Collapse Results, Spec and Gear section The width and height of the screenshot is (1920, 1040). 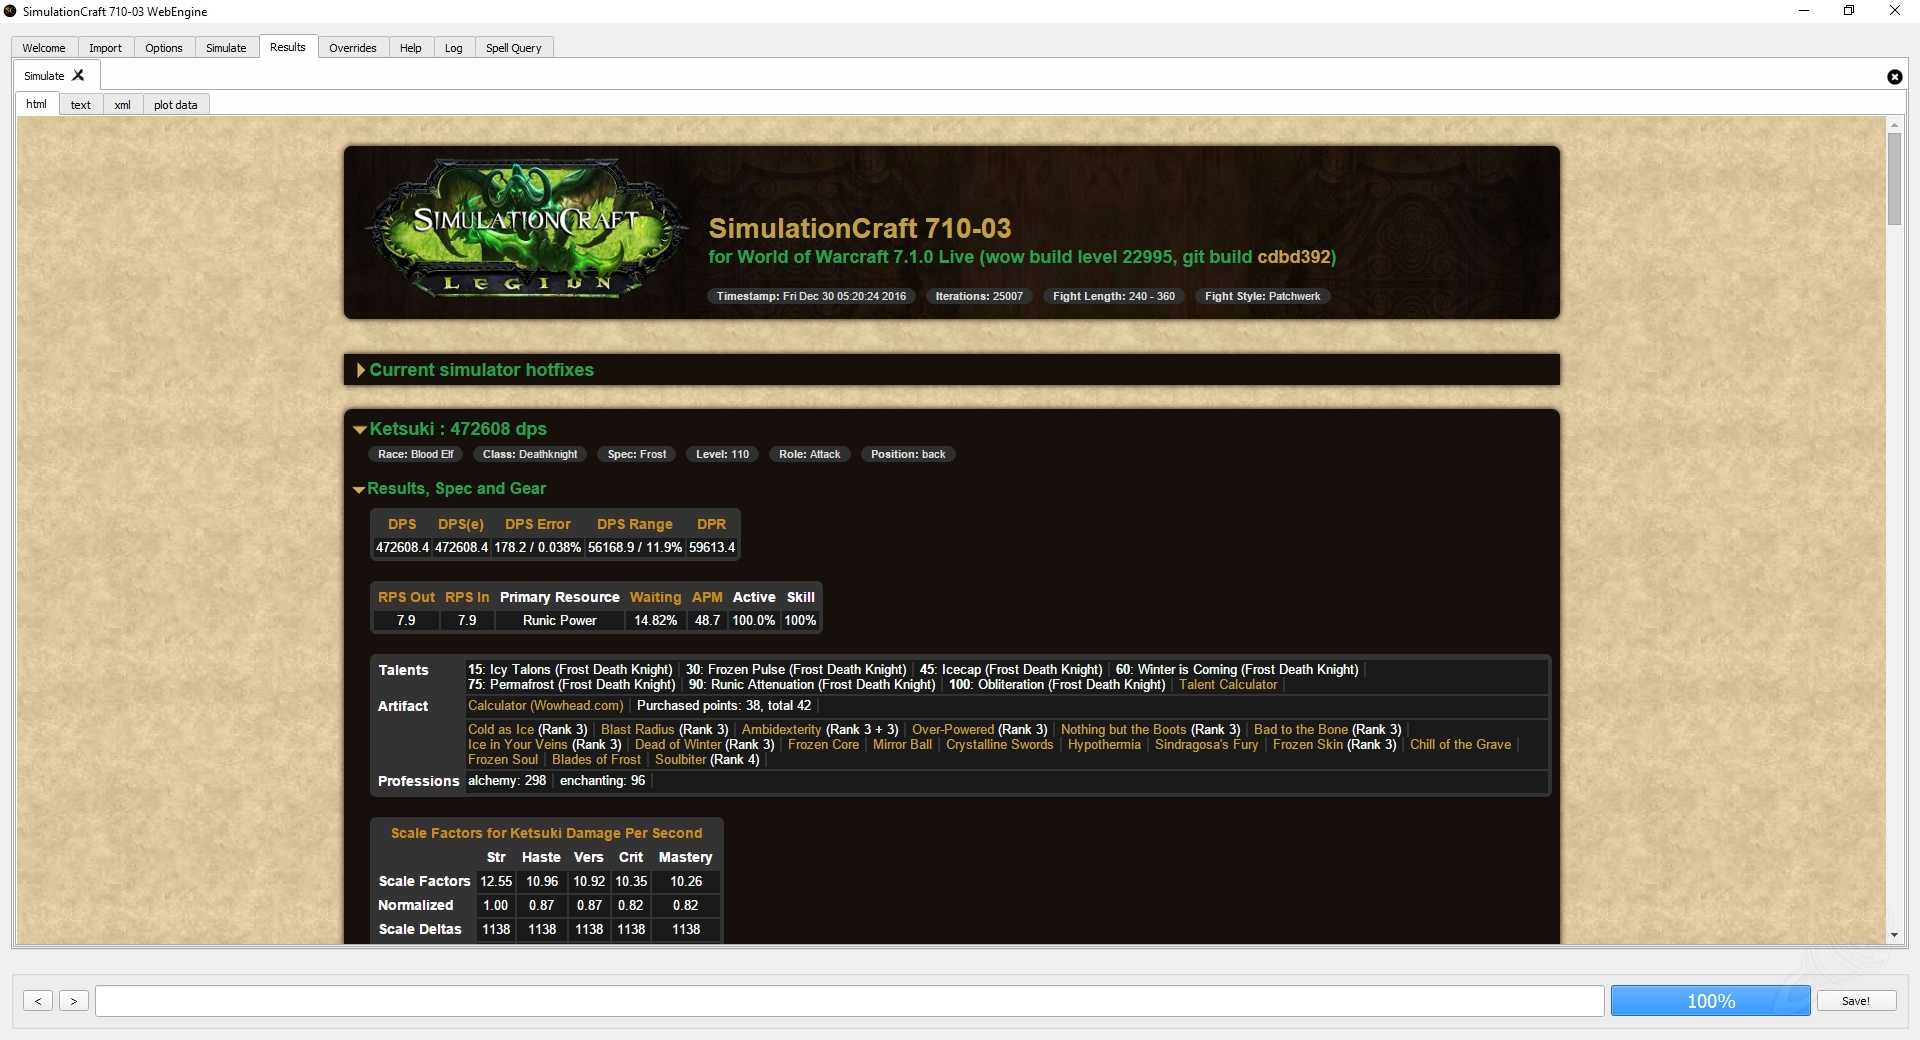pyautogui.click(x=450, y=489)
